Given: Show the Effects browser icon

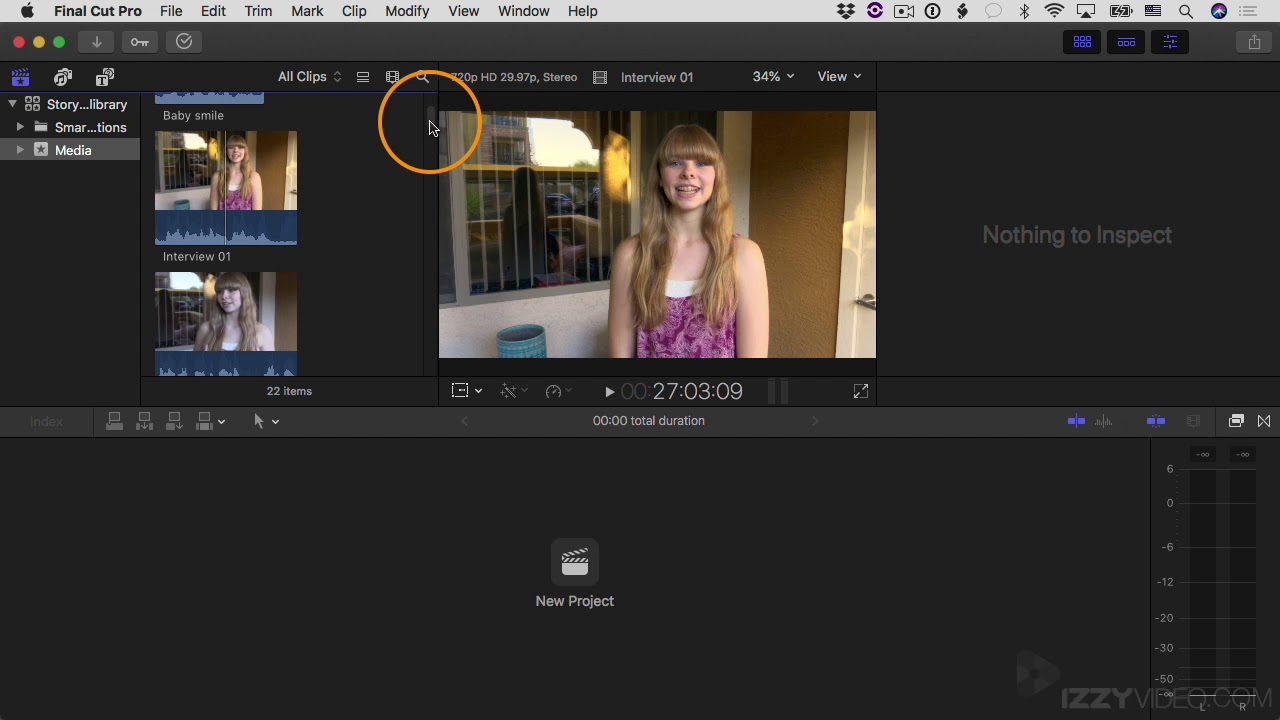Looking at the screenshot, I should click(1236, 421).
